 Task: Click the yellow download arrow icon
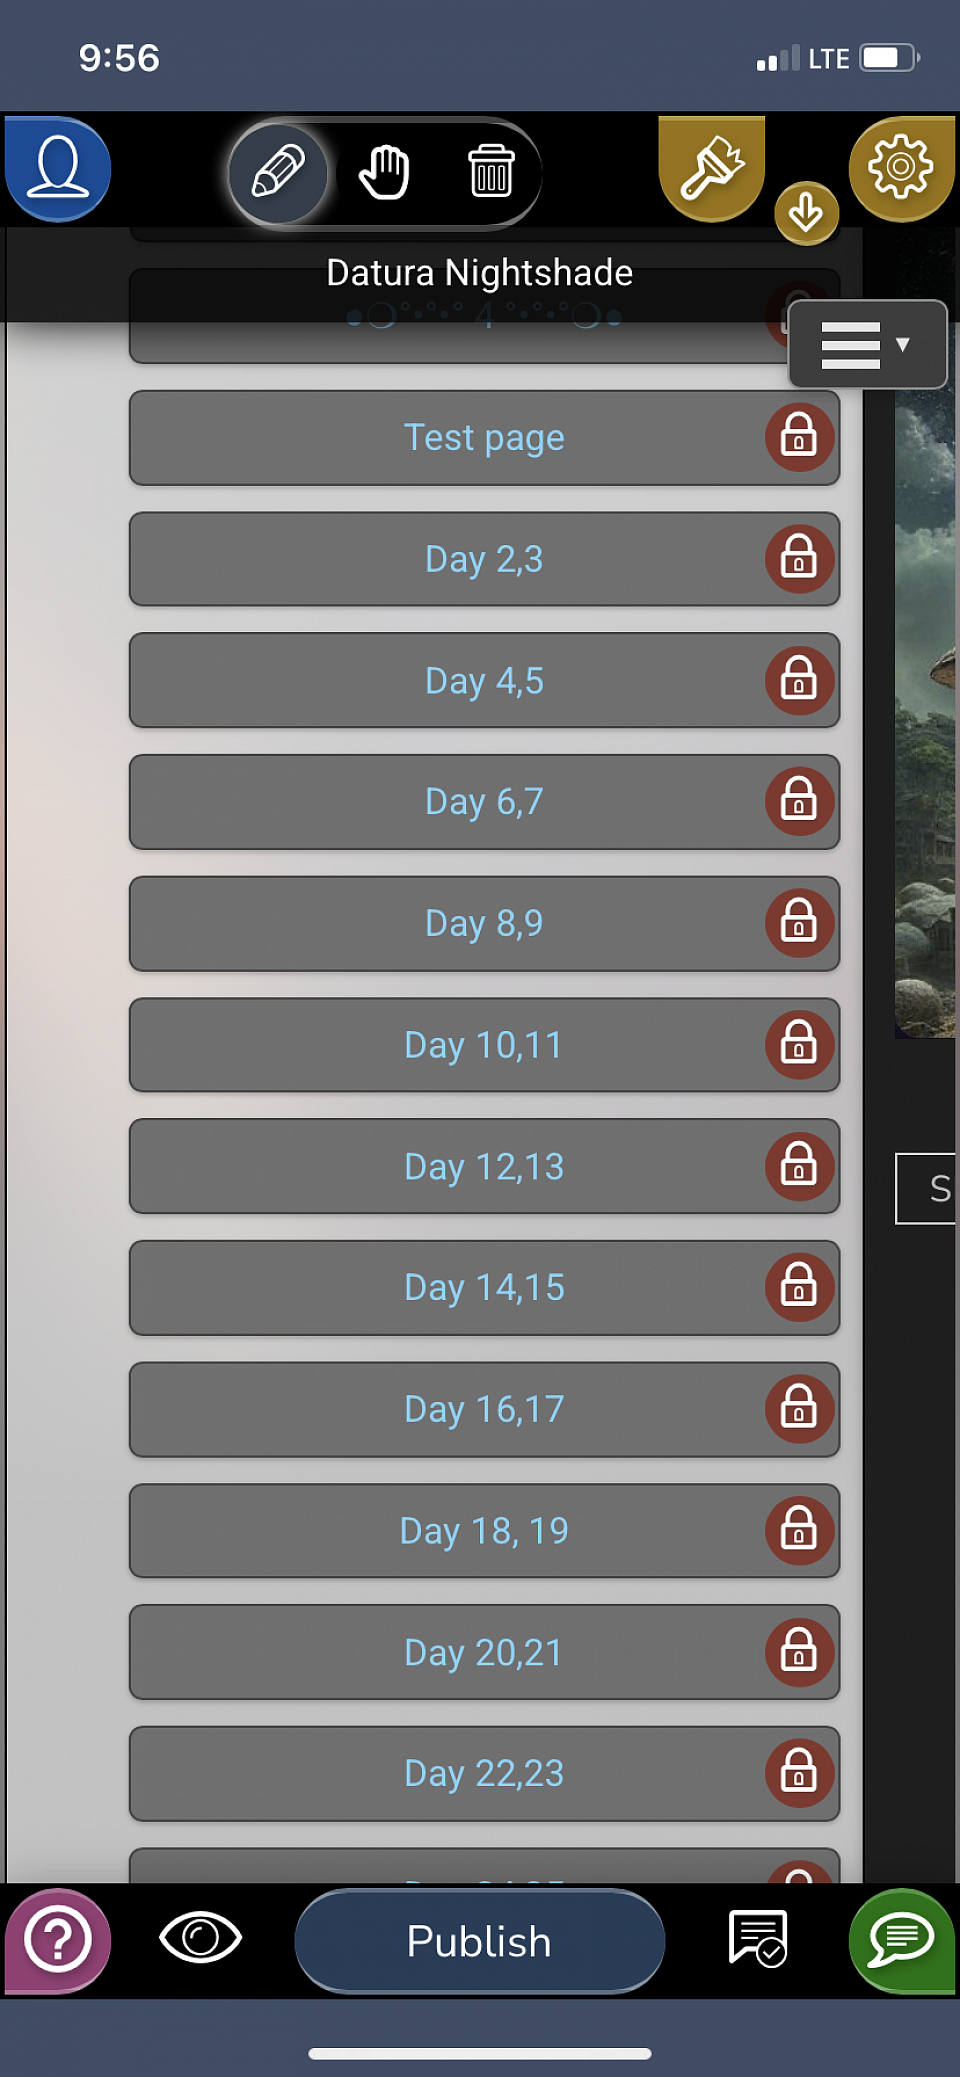pyautogui.click(x=806, y=213)
